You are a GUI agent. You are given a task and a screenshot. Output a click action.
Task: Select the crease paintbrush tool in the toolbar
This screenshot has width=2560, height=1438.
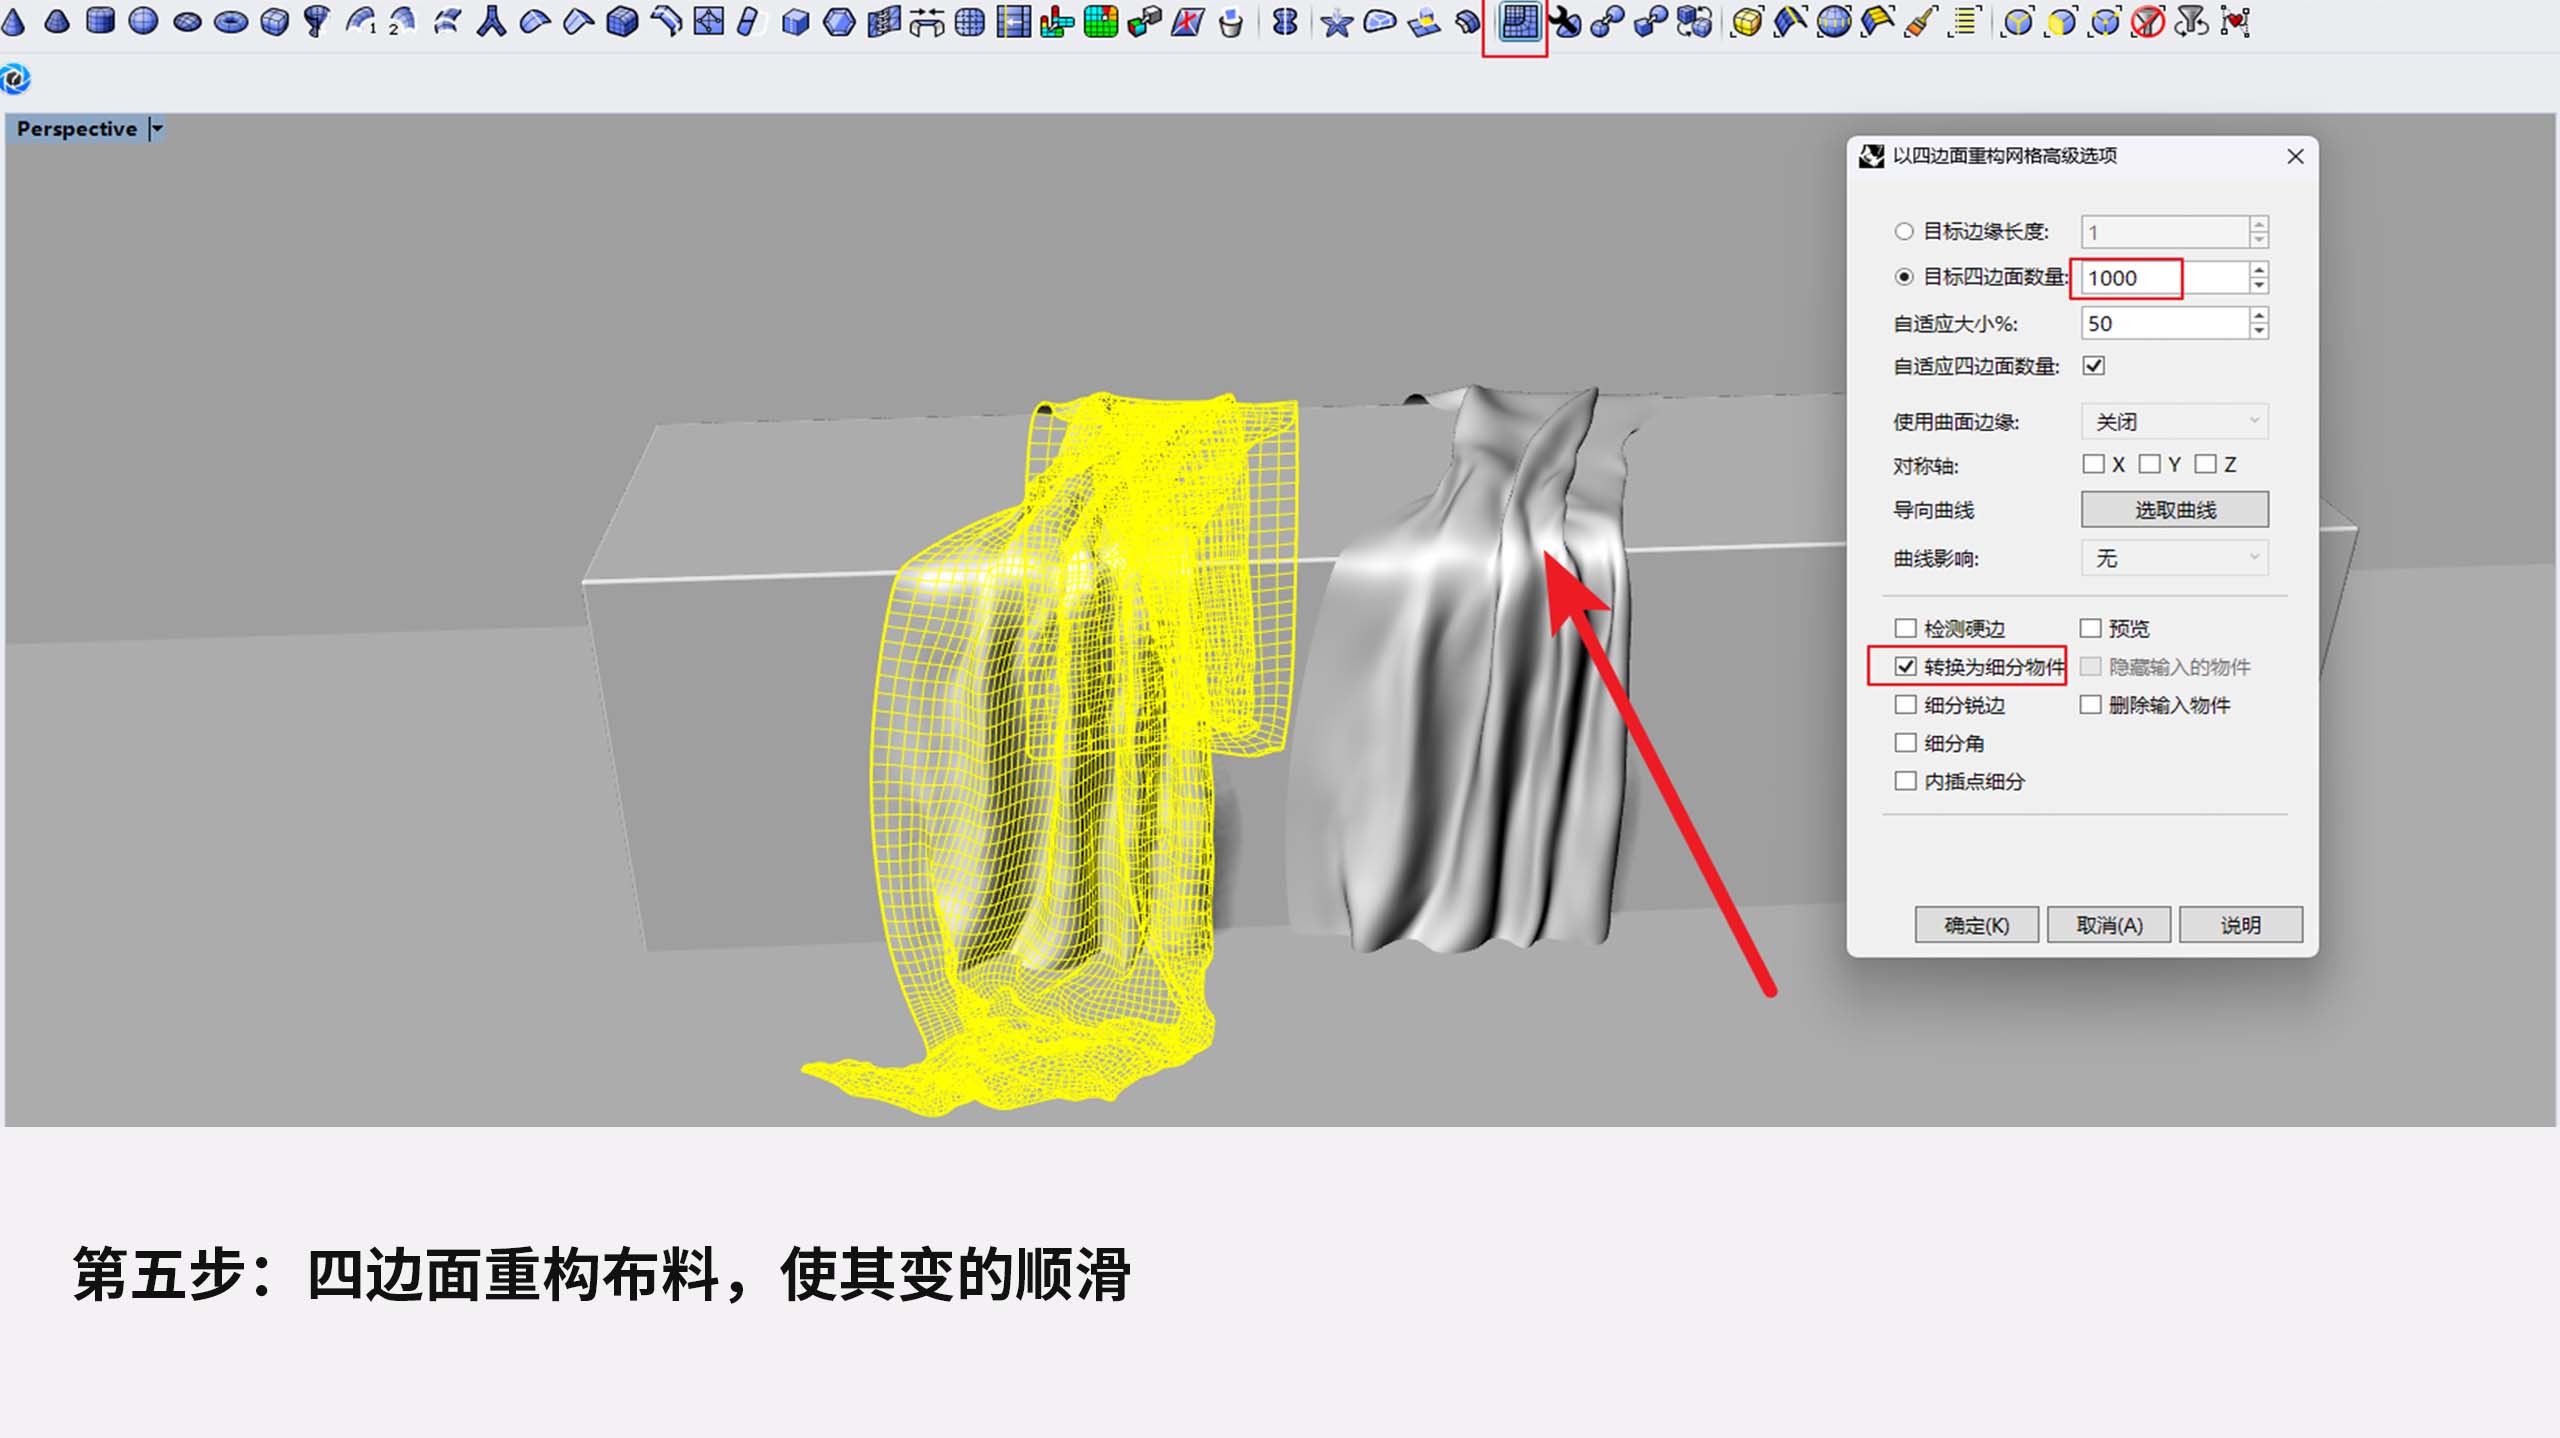click(x=1918, y=24)
